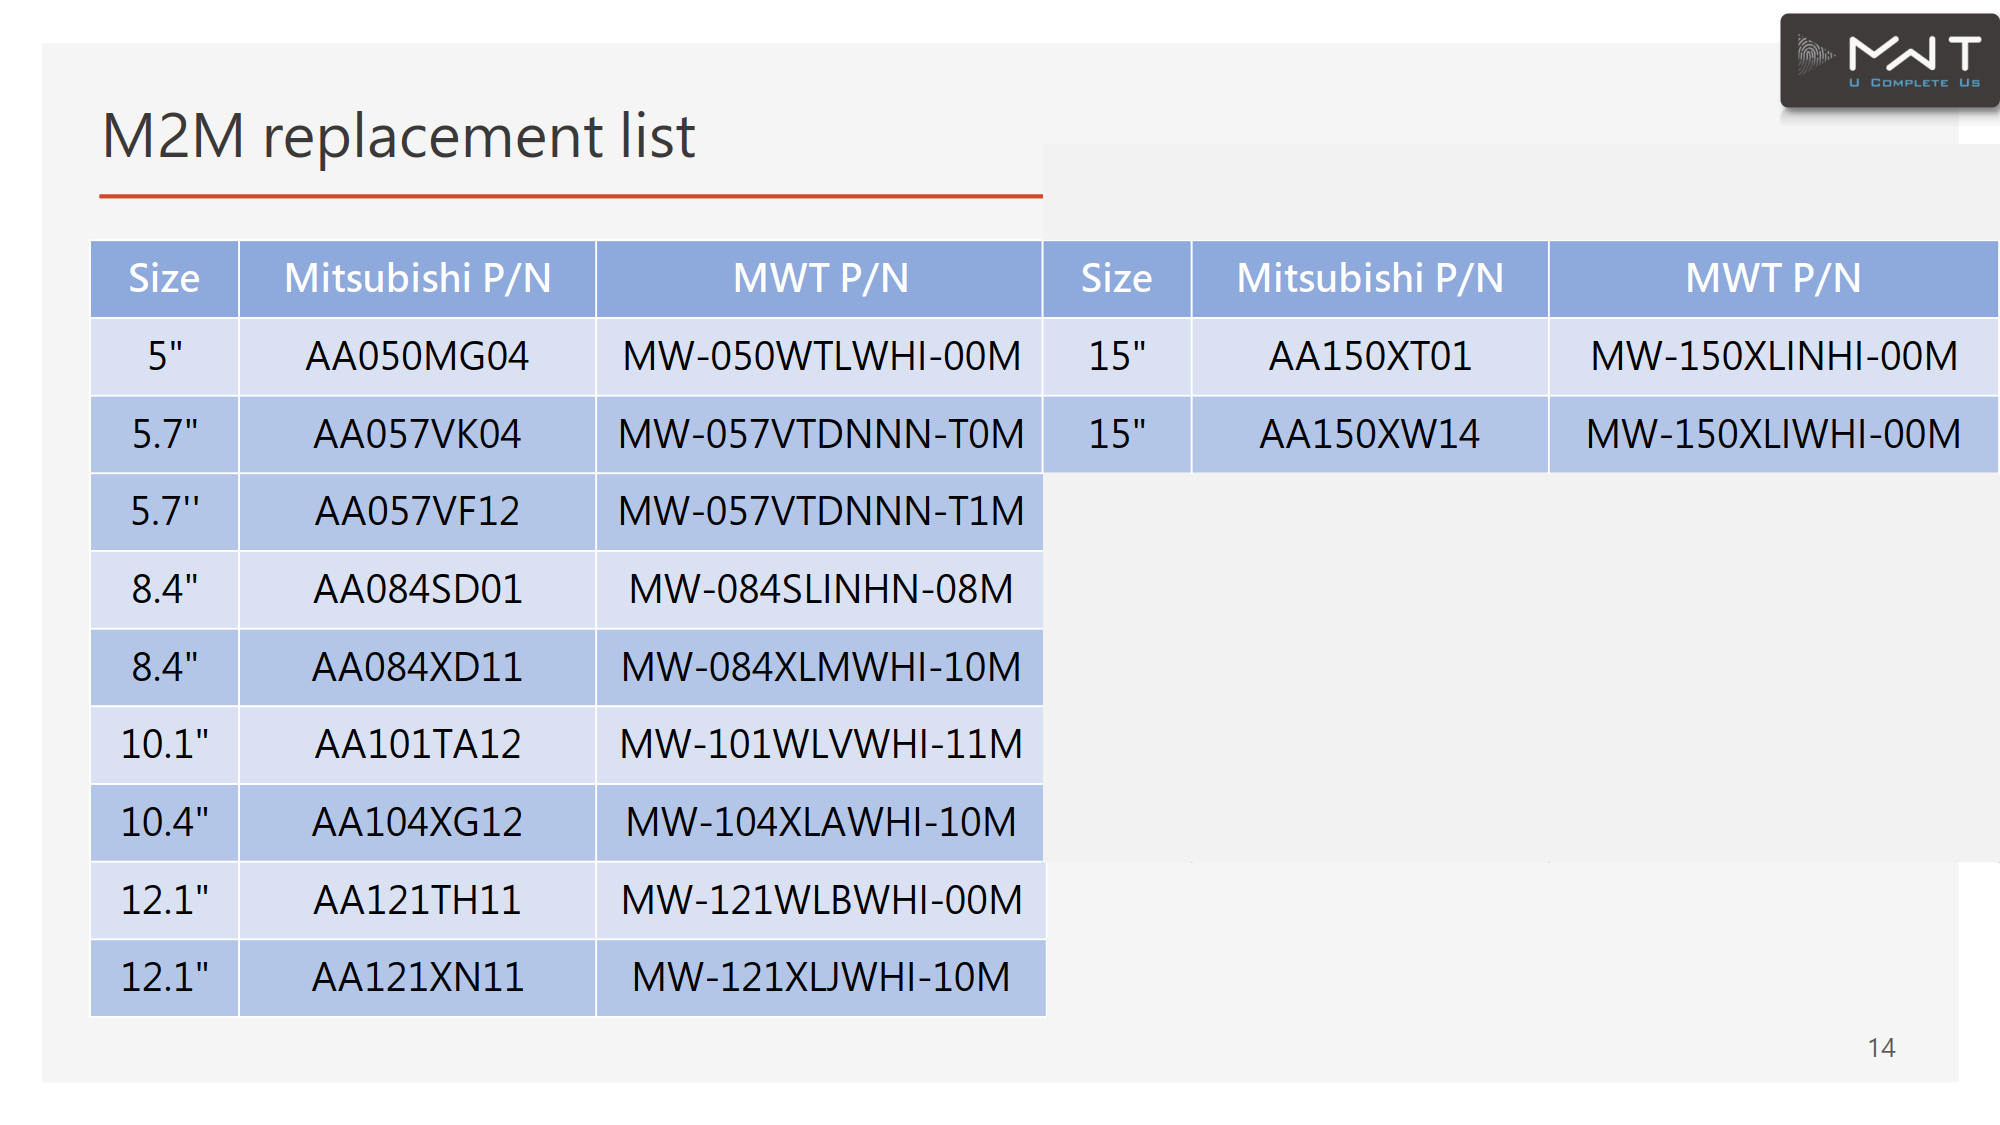Click the 5" size cell
This screenshot has height=1125, width=2000.
pos(164,356)
